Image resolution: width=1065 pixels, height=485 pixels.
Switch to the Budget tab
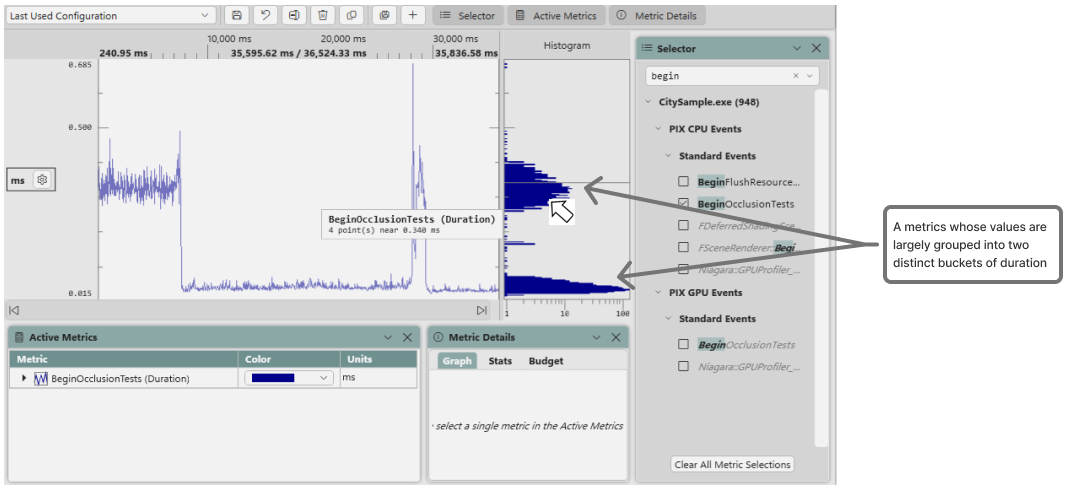coord(546,361)
